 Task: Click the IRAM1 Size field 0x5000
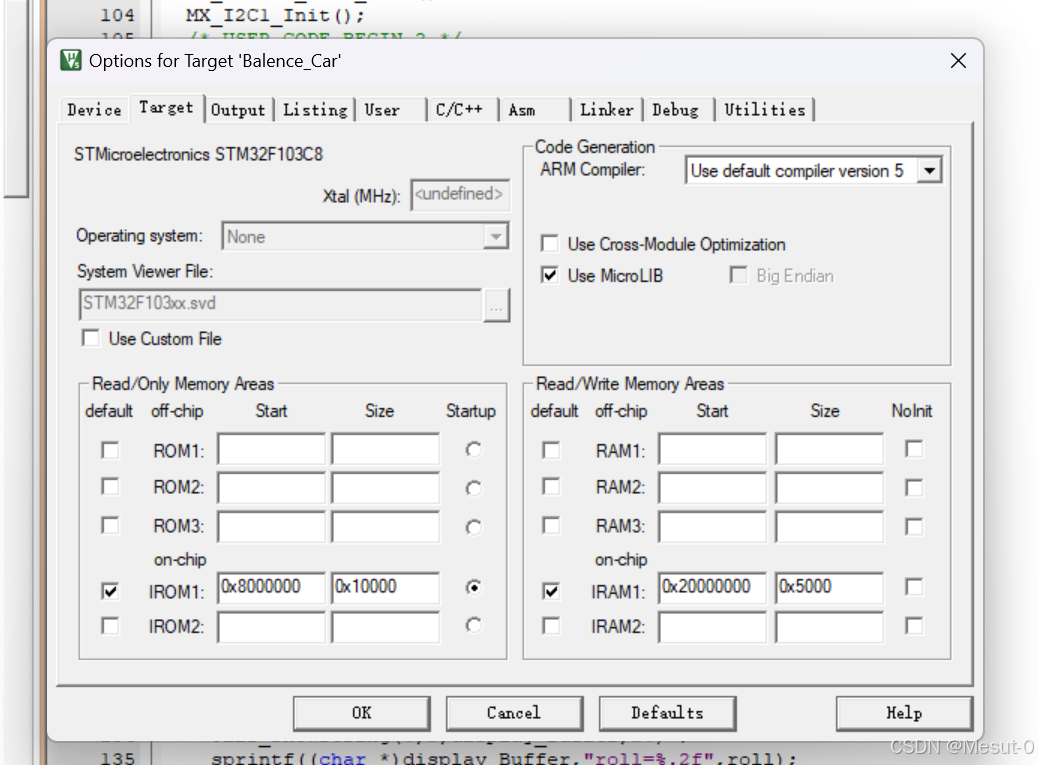tap(829, 588)
